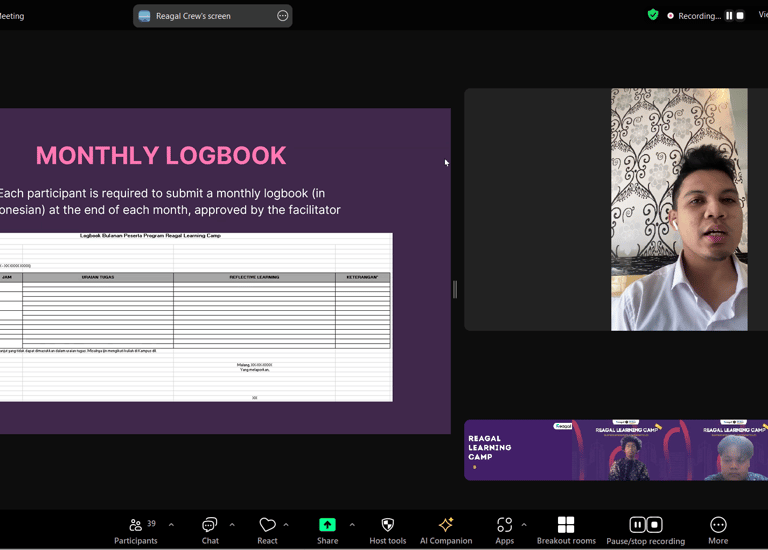Expand the Participants options arrow
768x550 pixels.
[171, 525]
